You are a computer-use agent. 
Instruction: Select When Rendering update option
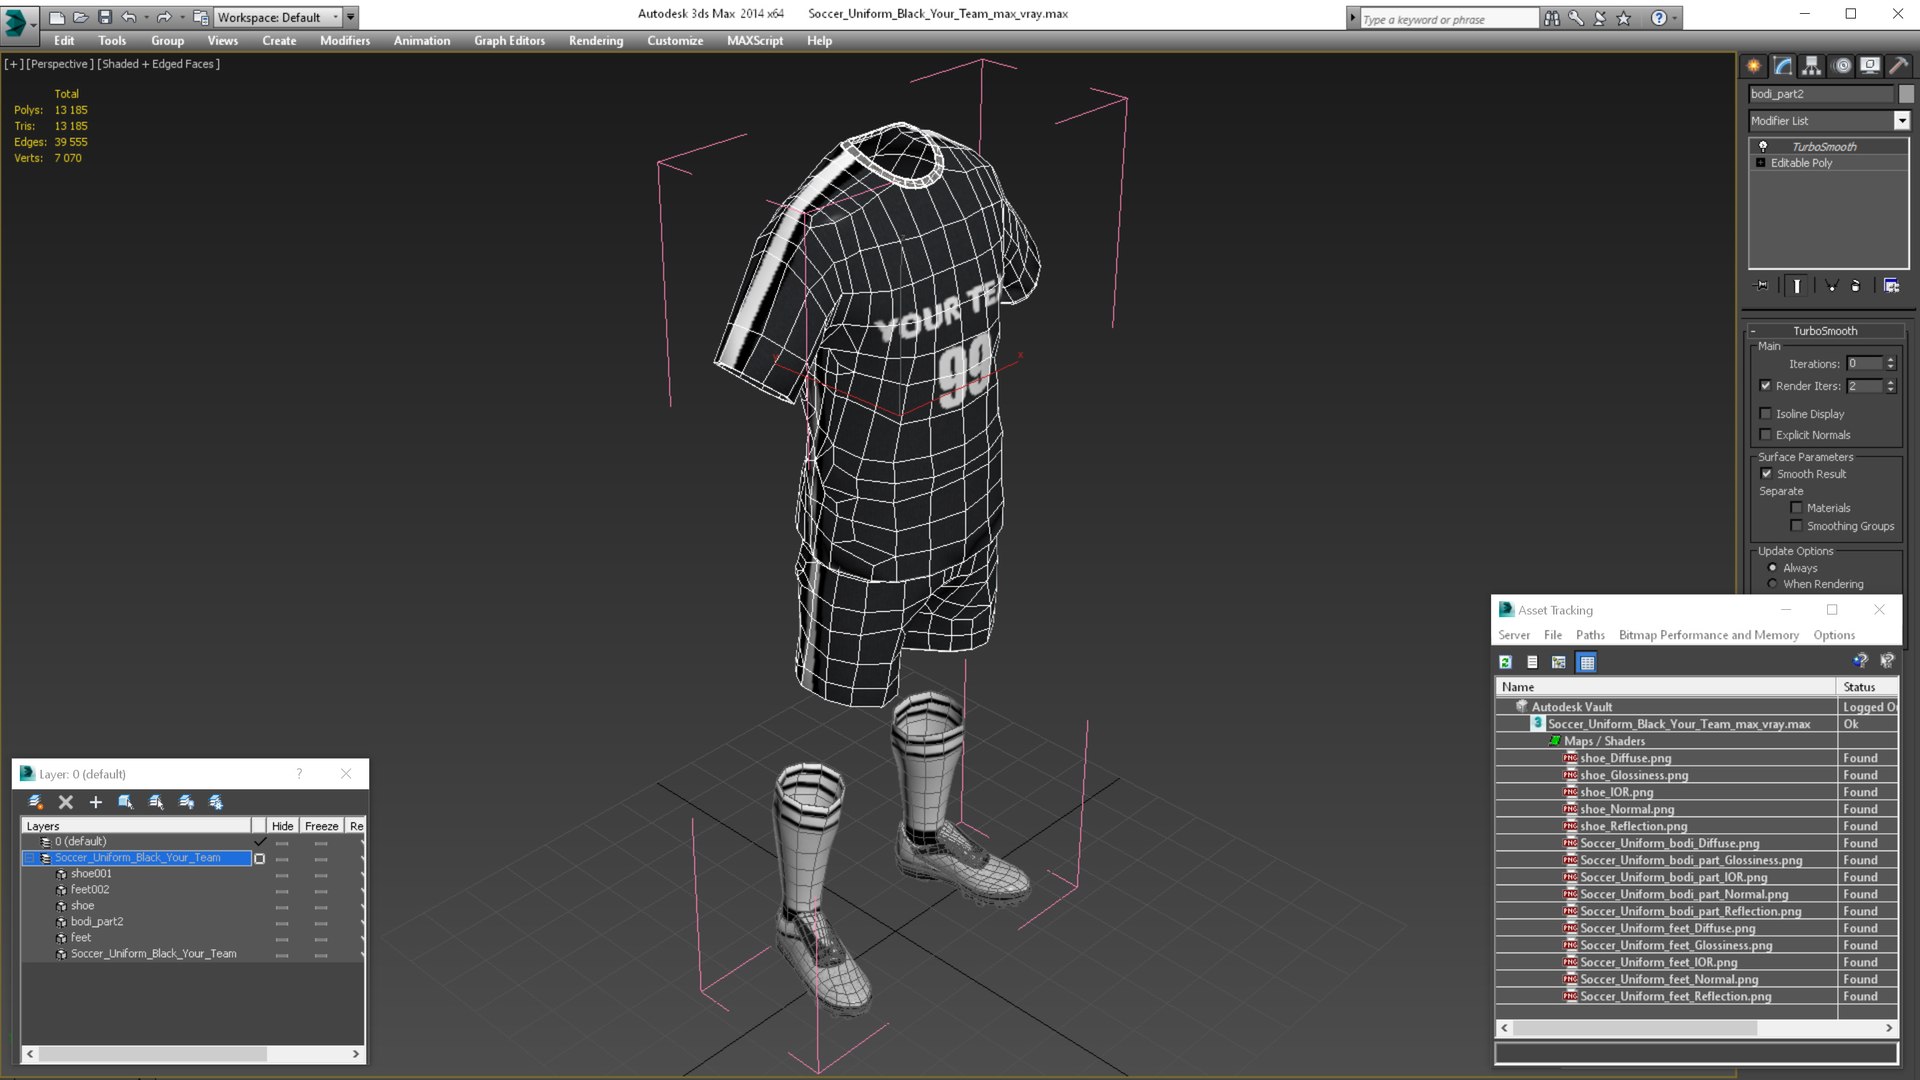(1772, 584)
